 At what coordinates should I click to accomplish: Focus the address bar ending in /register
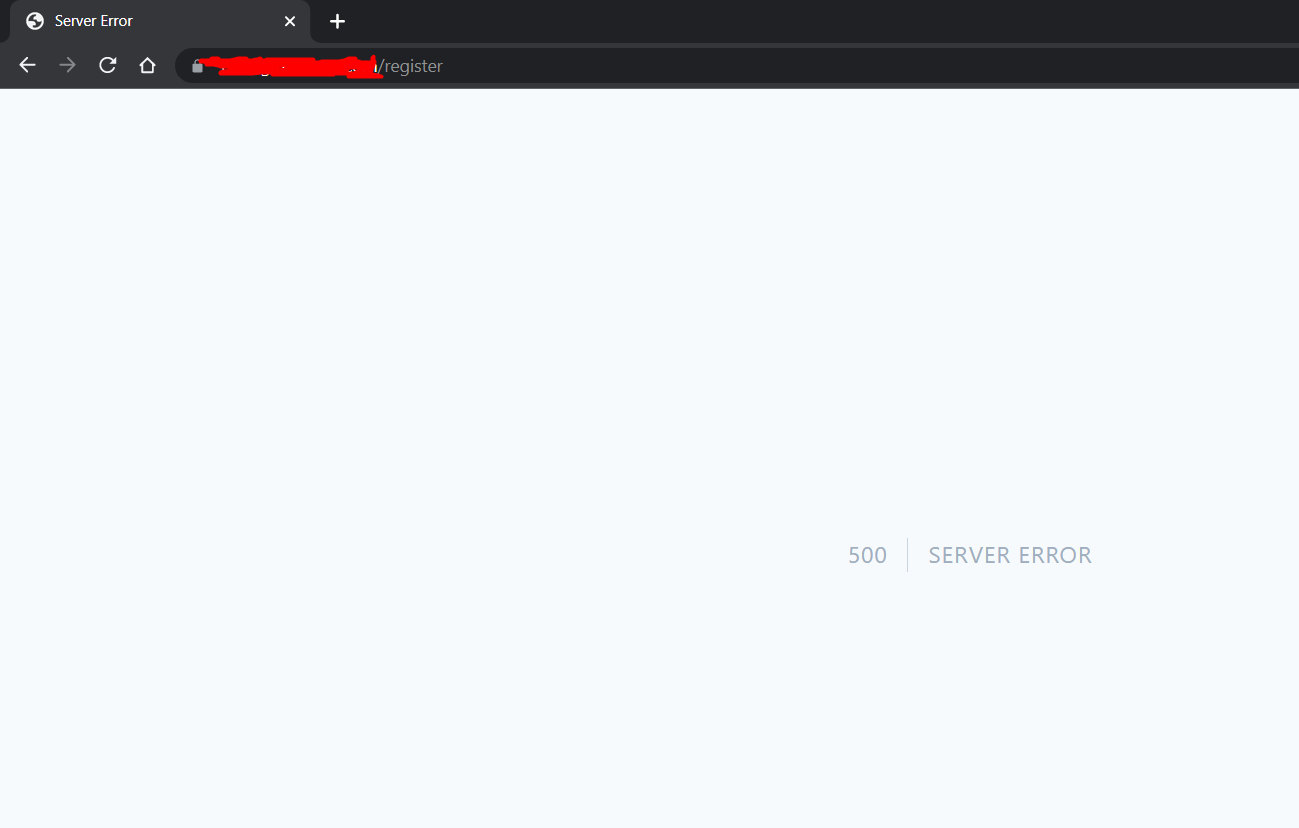[738, 66]
